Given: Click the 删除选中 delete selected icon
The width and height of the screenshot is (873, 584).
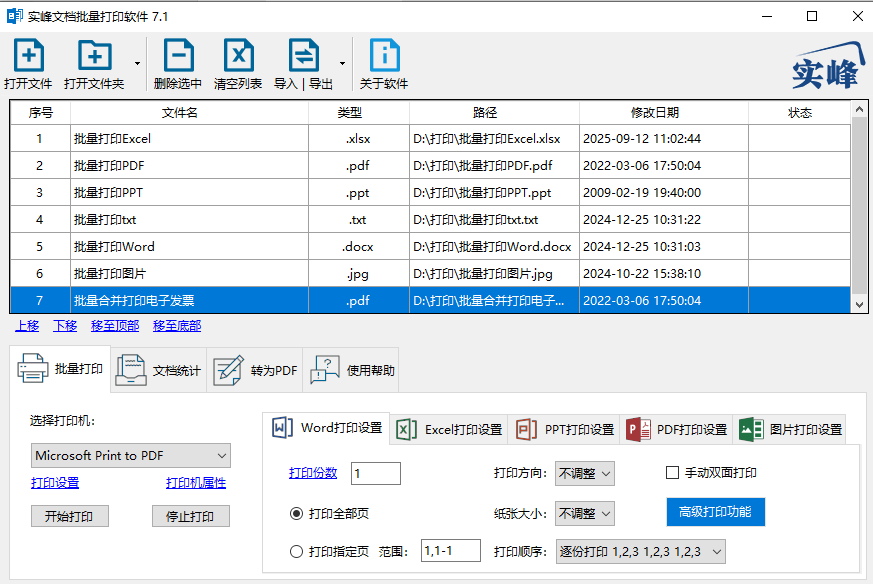Looking at the screenshot, I should click(x=178, y=55).
